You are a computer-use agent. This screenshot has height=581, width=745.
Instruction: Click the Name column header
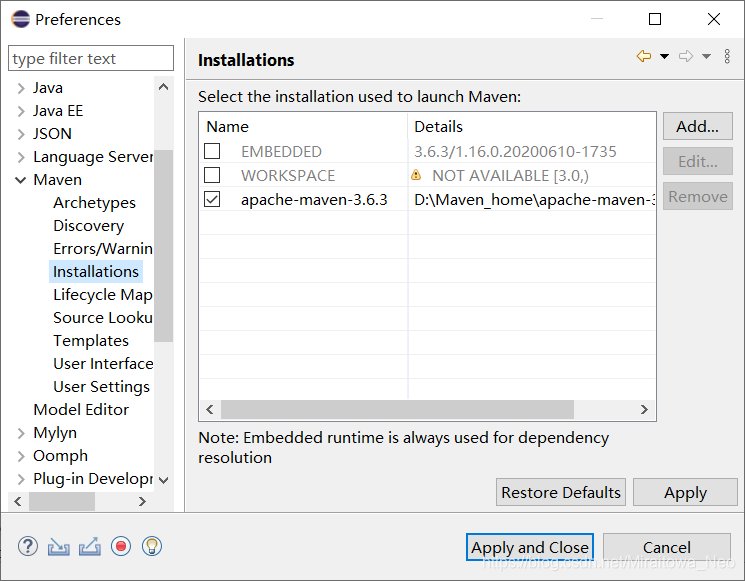point(303,126)
